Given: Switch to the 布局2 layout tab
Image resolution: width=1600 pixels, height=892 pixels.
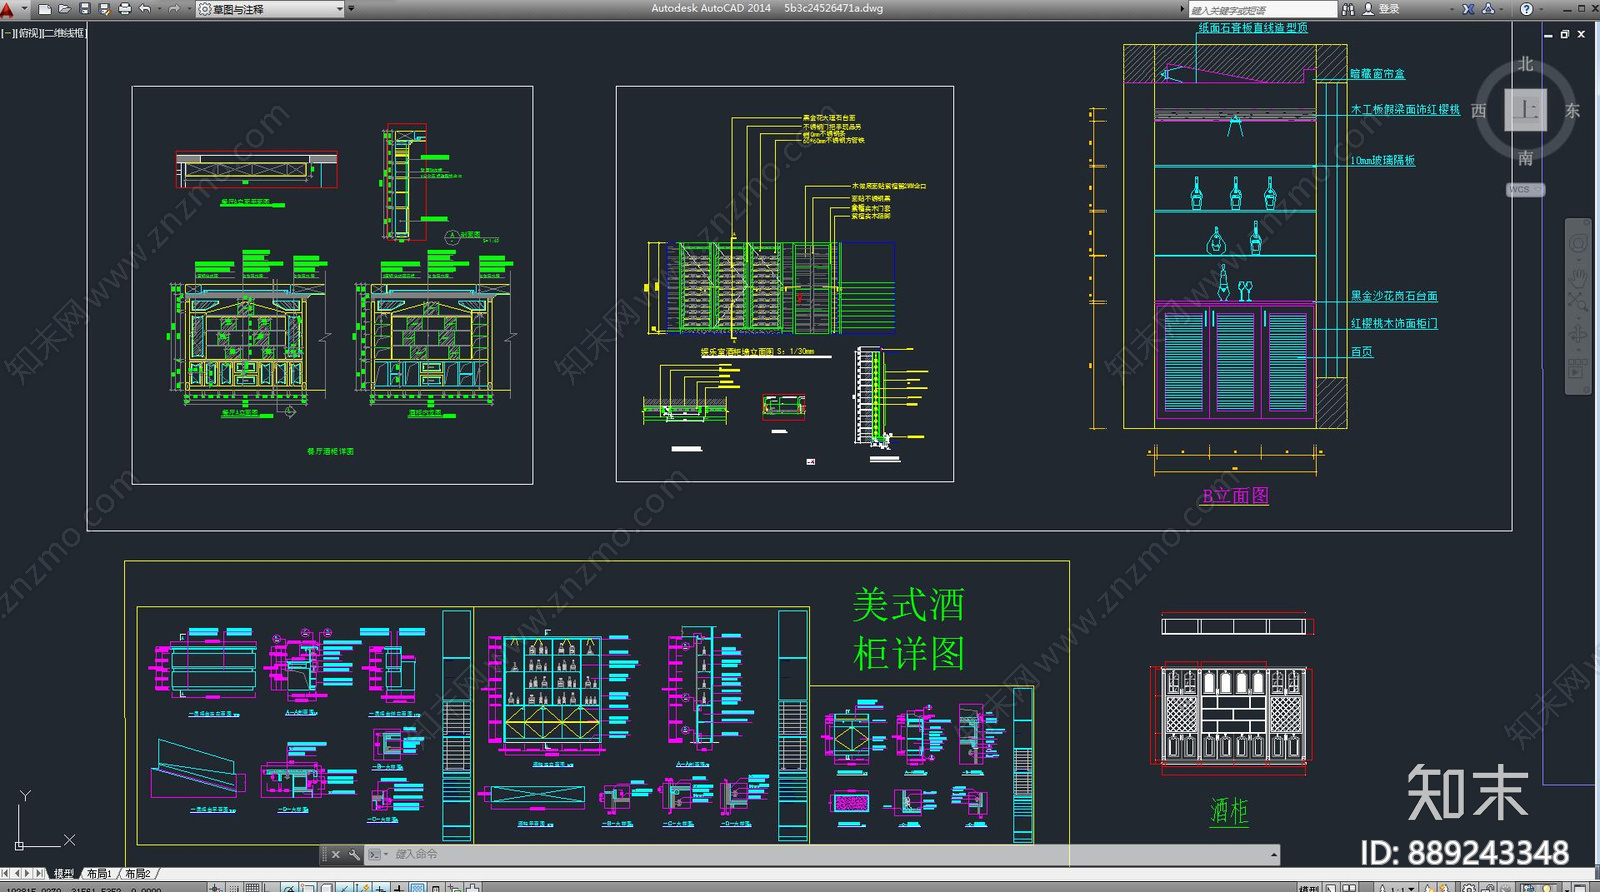Looking at the screenshot, I should 138,873.
